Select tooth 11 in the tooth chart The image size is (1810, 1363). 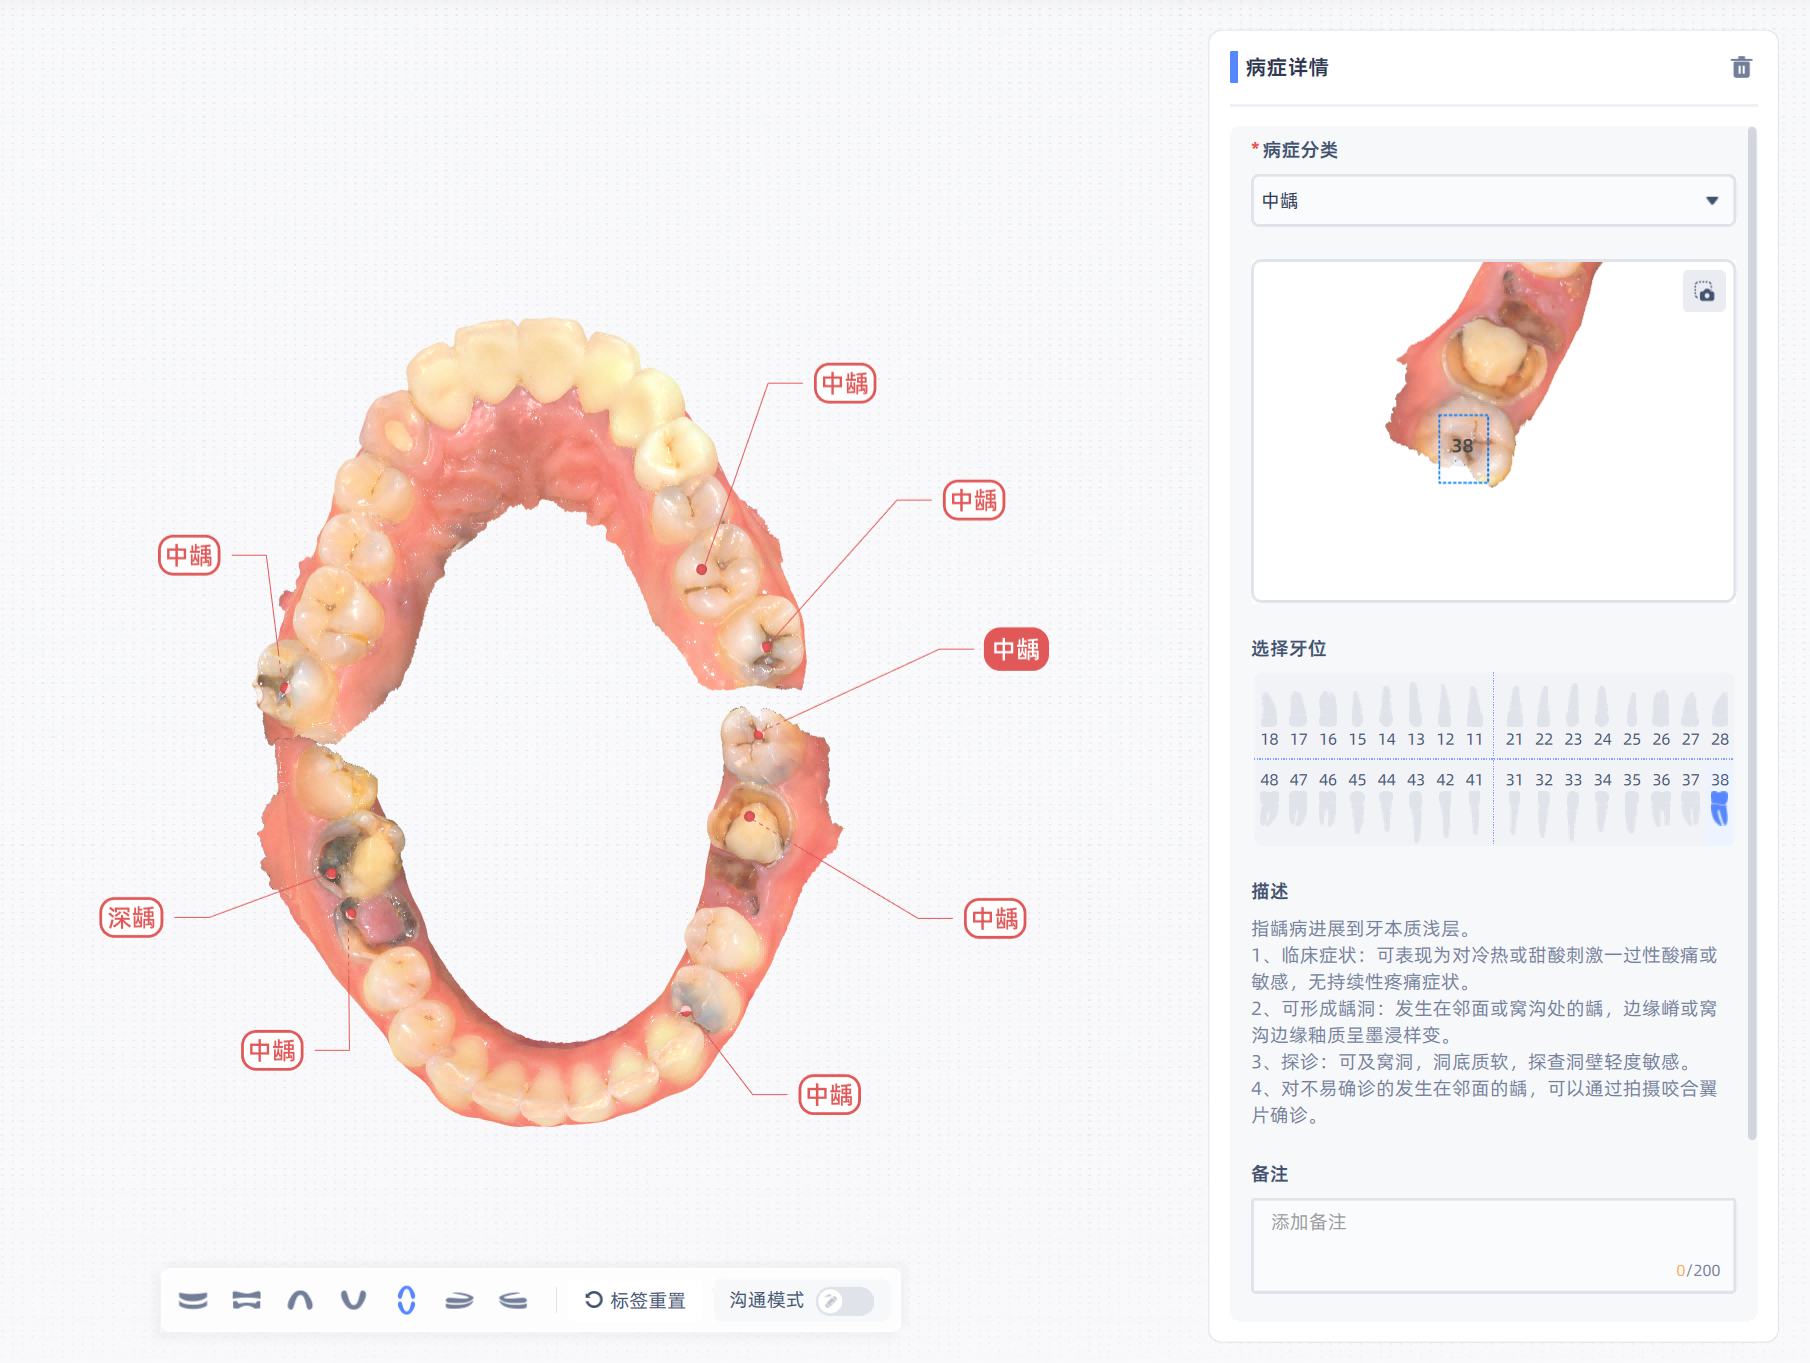coord(1474,718)
